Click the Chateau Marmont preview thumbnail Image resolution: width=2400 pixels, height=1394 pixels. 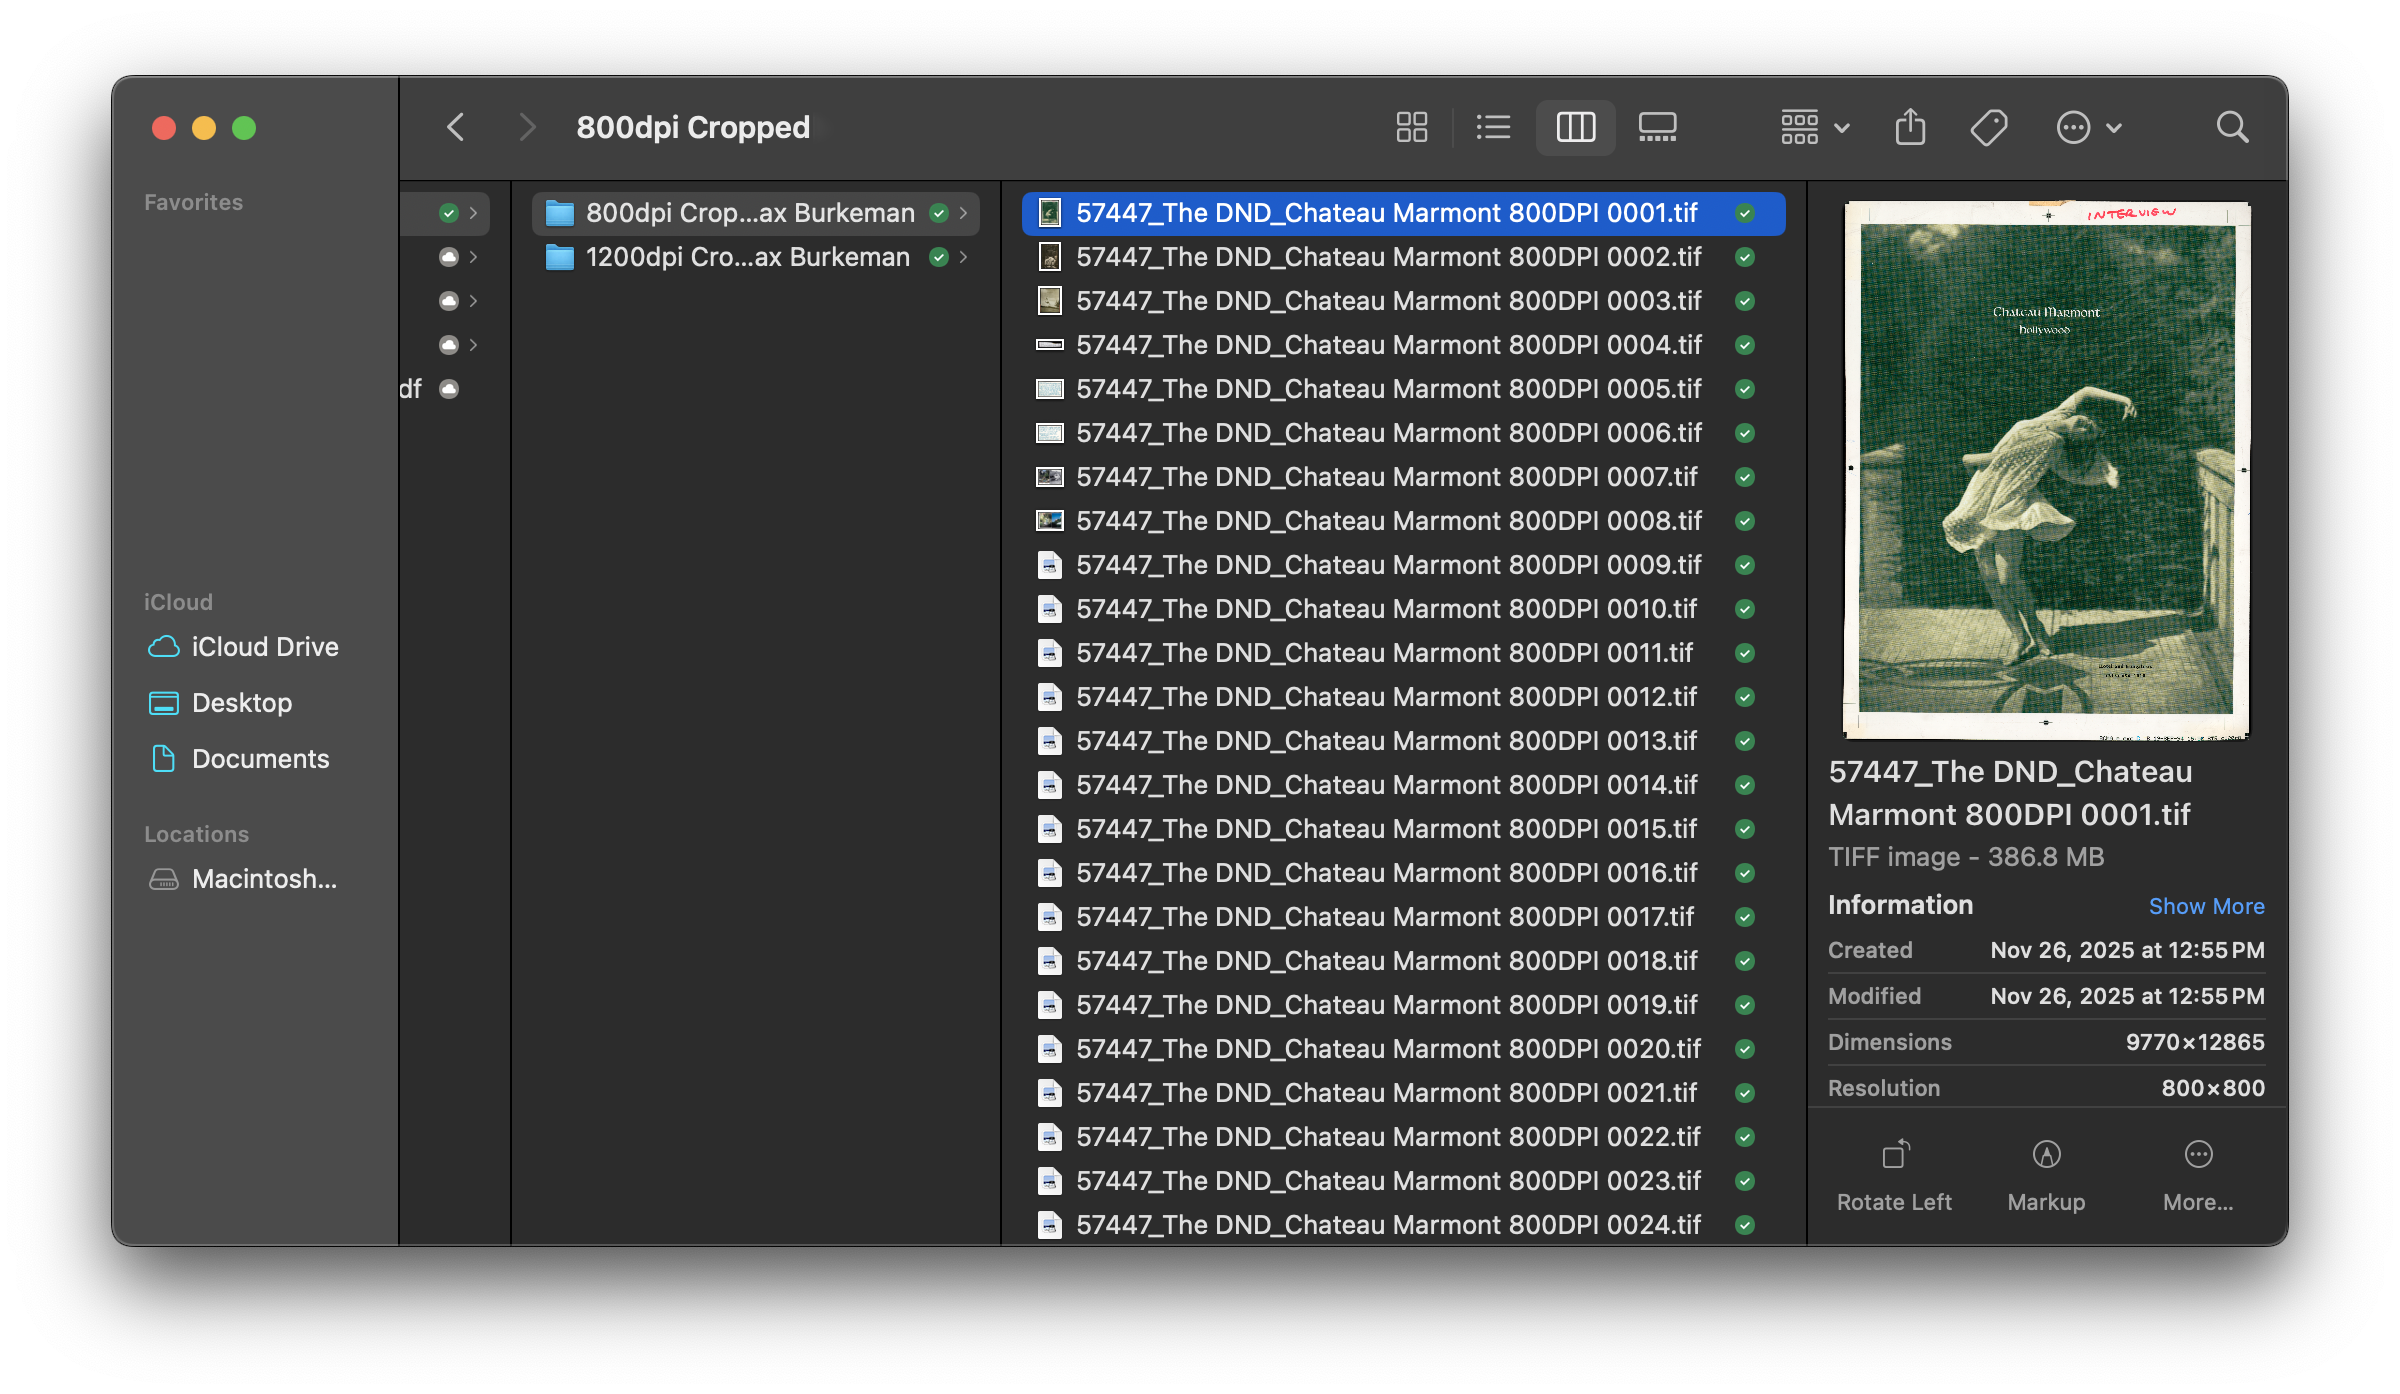[x=2046, y=470]
